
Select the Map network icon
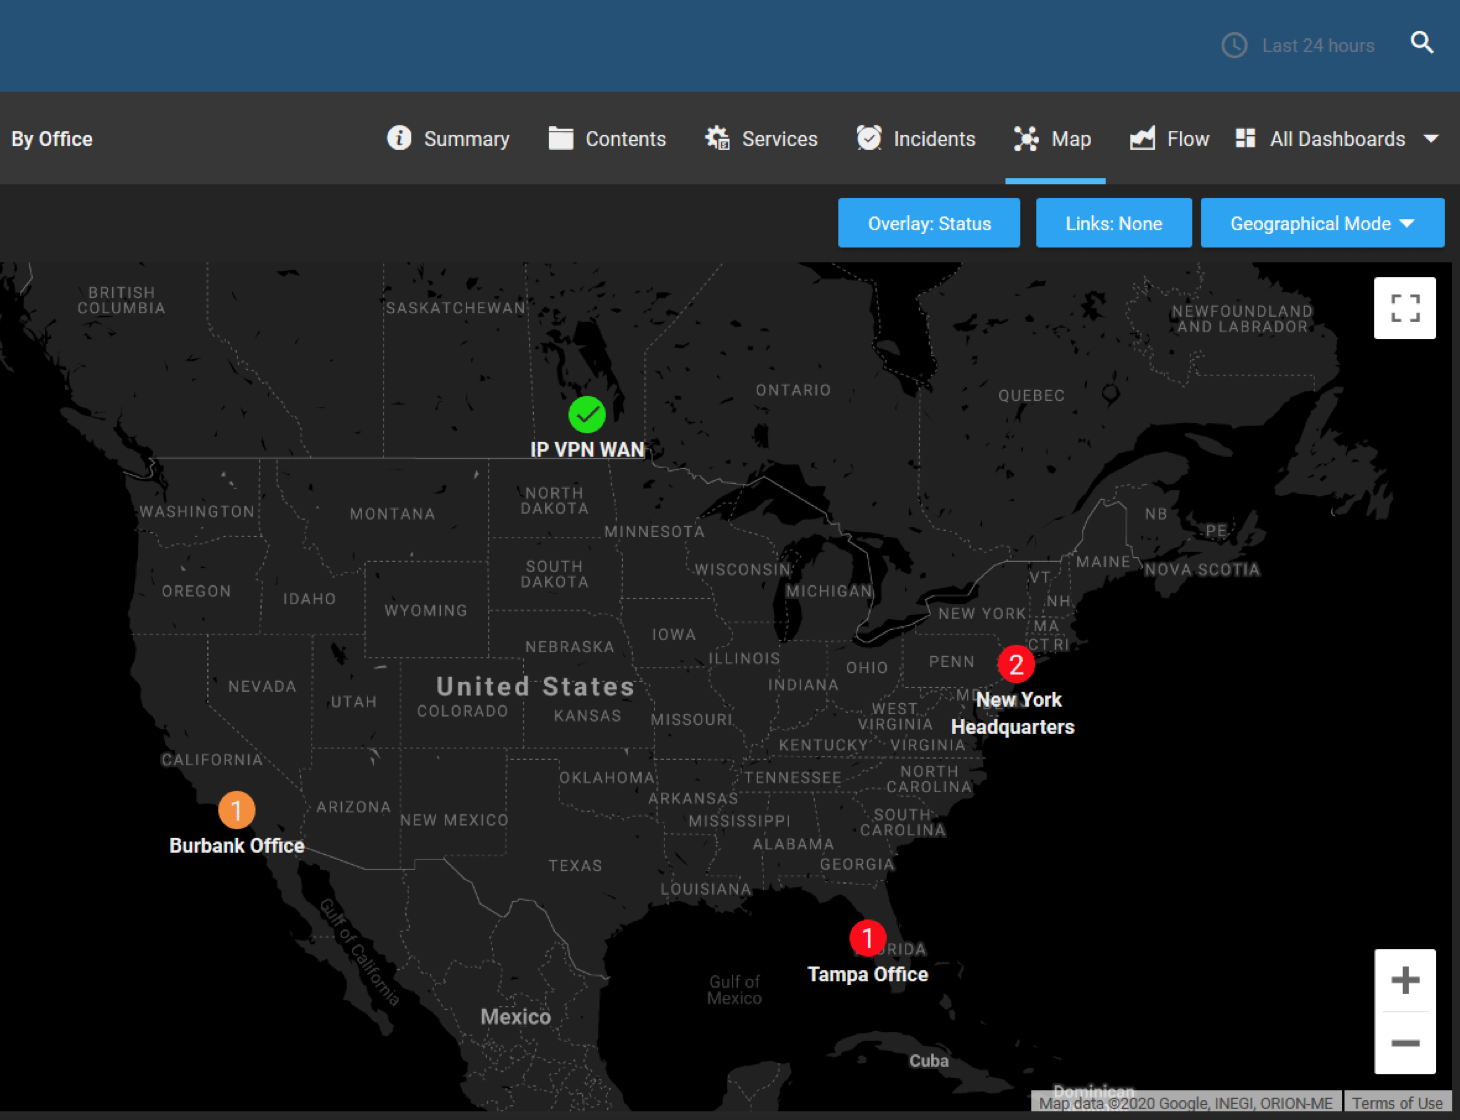pos(1025,138)
